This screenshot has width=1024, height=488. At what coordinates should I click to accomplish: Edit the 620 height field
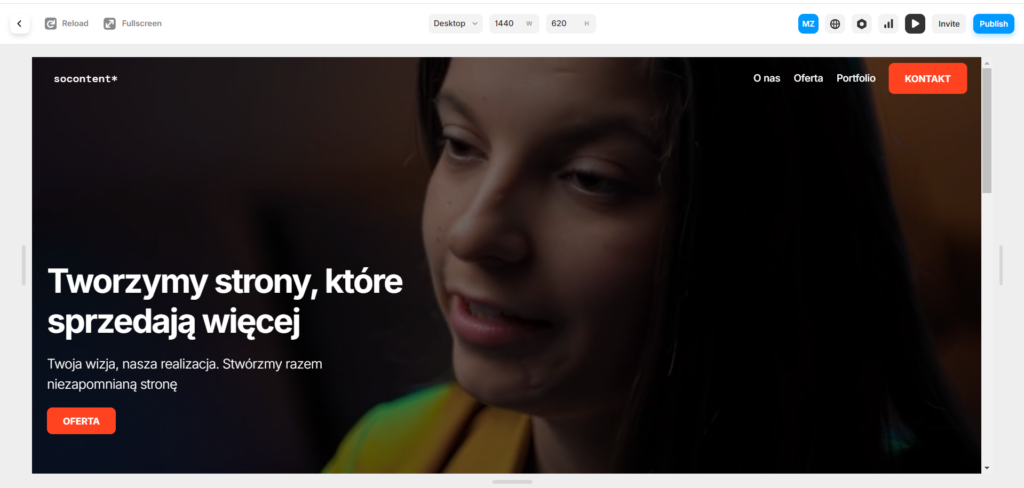pyautogui.click(x=571, y=24)
